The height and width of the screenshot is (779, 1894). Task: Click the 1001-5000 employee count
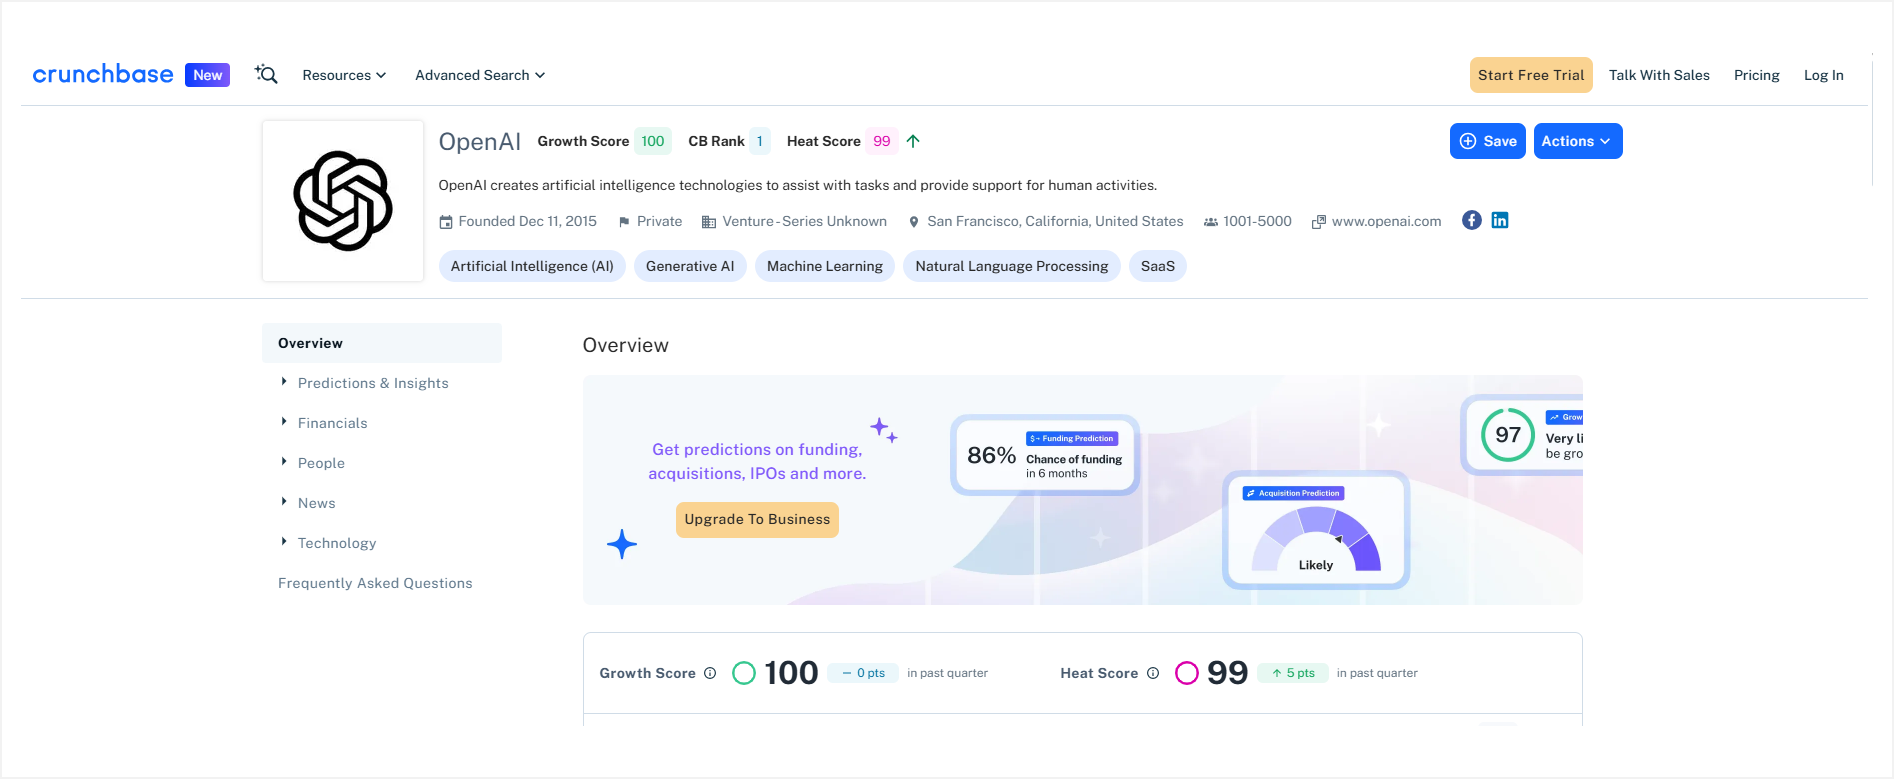(x=1257, y=221)
